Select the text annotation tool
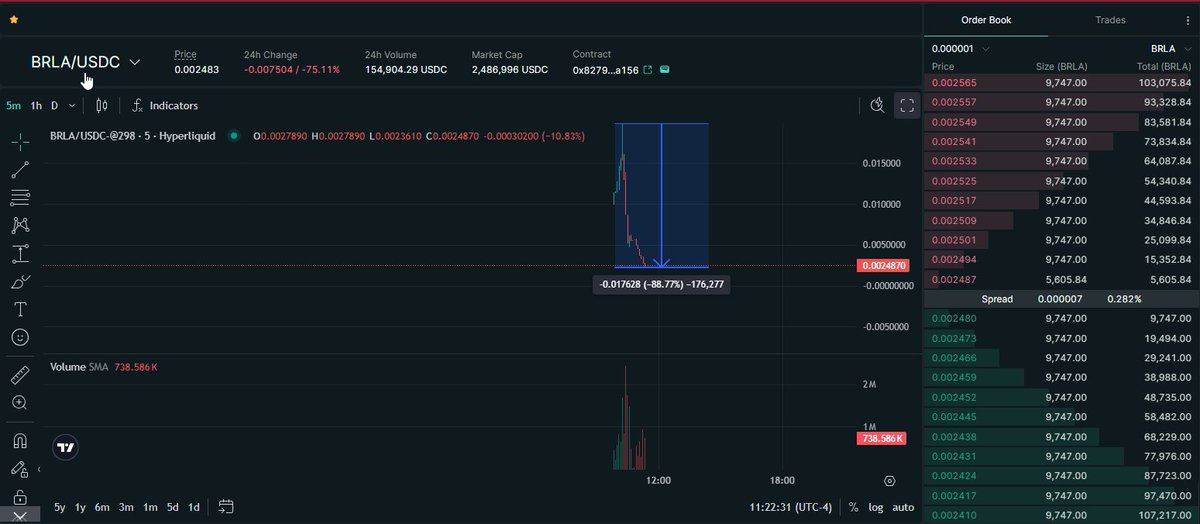 pyautogui.click(x=20, y=310)
